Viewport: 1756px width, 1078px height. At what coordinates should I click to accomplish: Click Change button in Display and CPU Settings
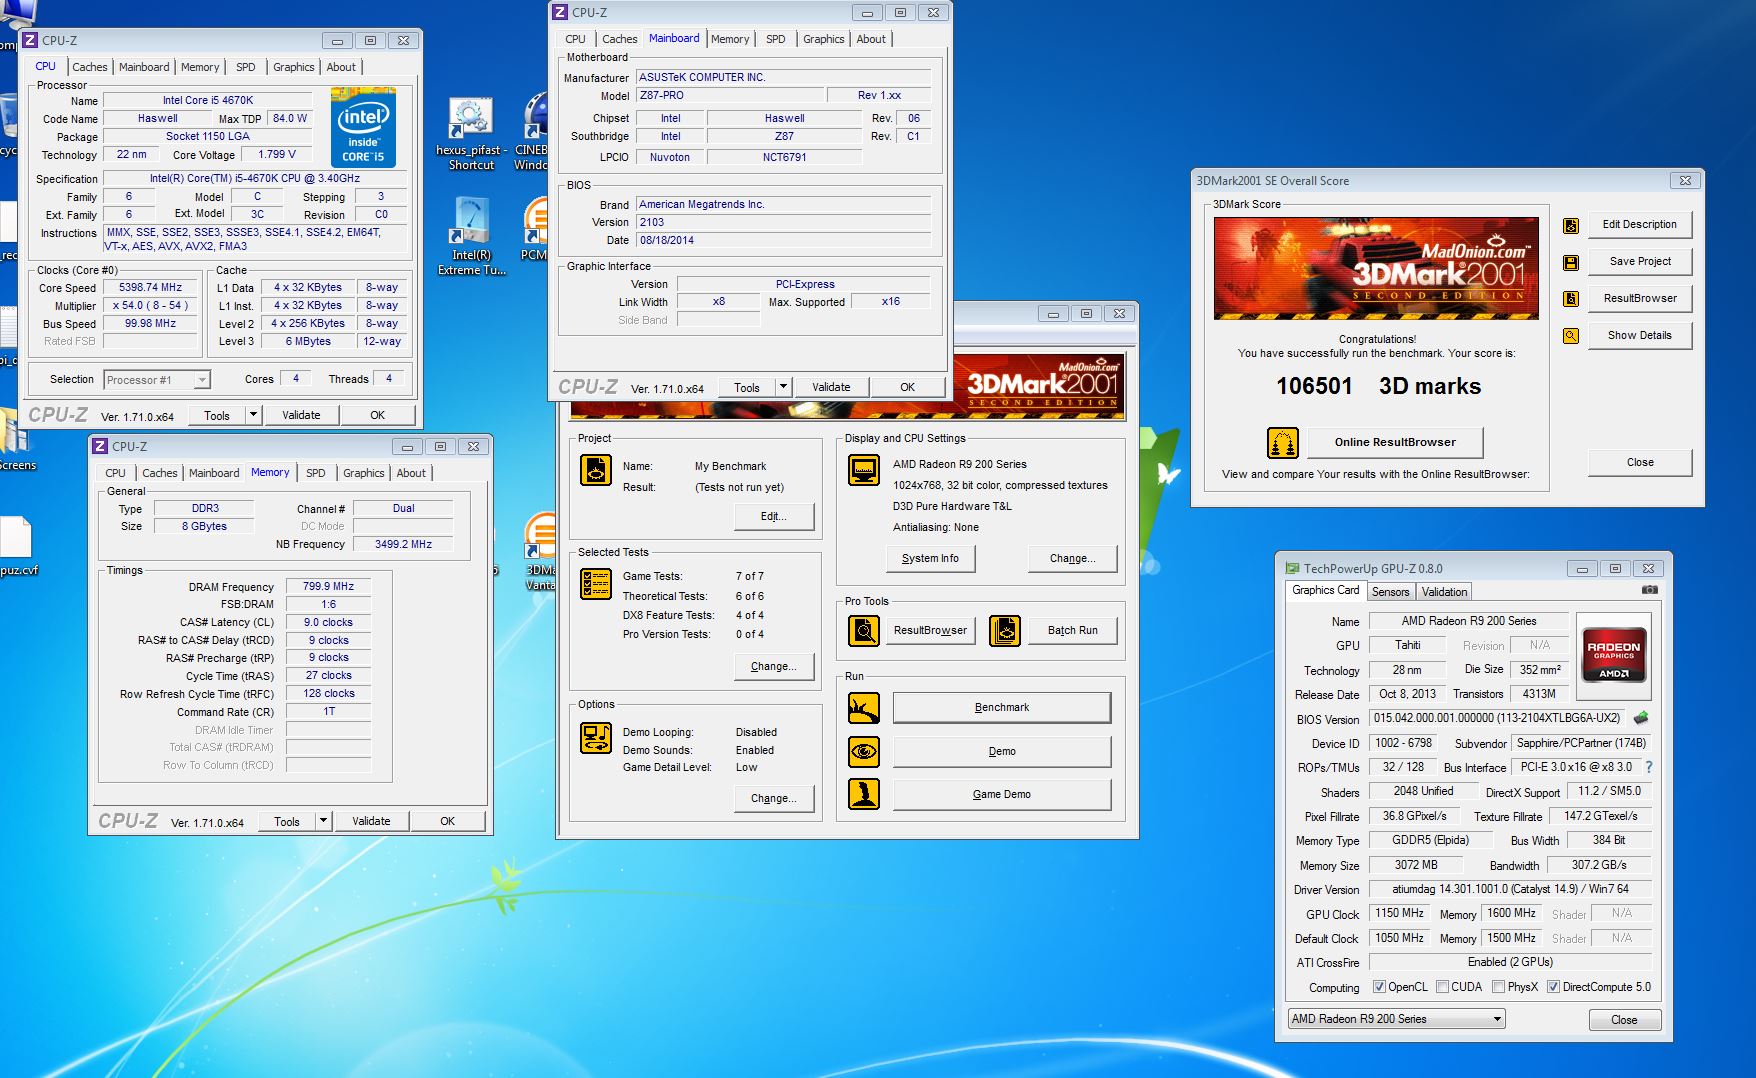tap(1073, 559)
